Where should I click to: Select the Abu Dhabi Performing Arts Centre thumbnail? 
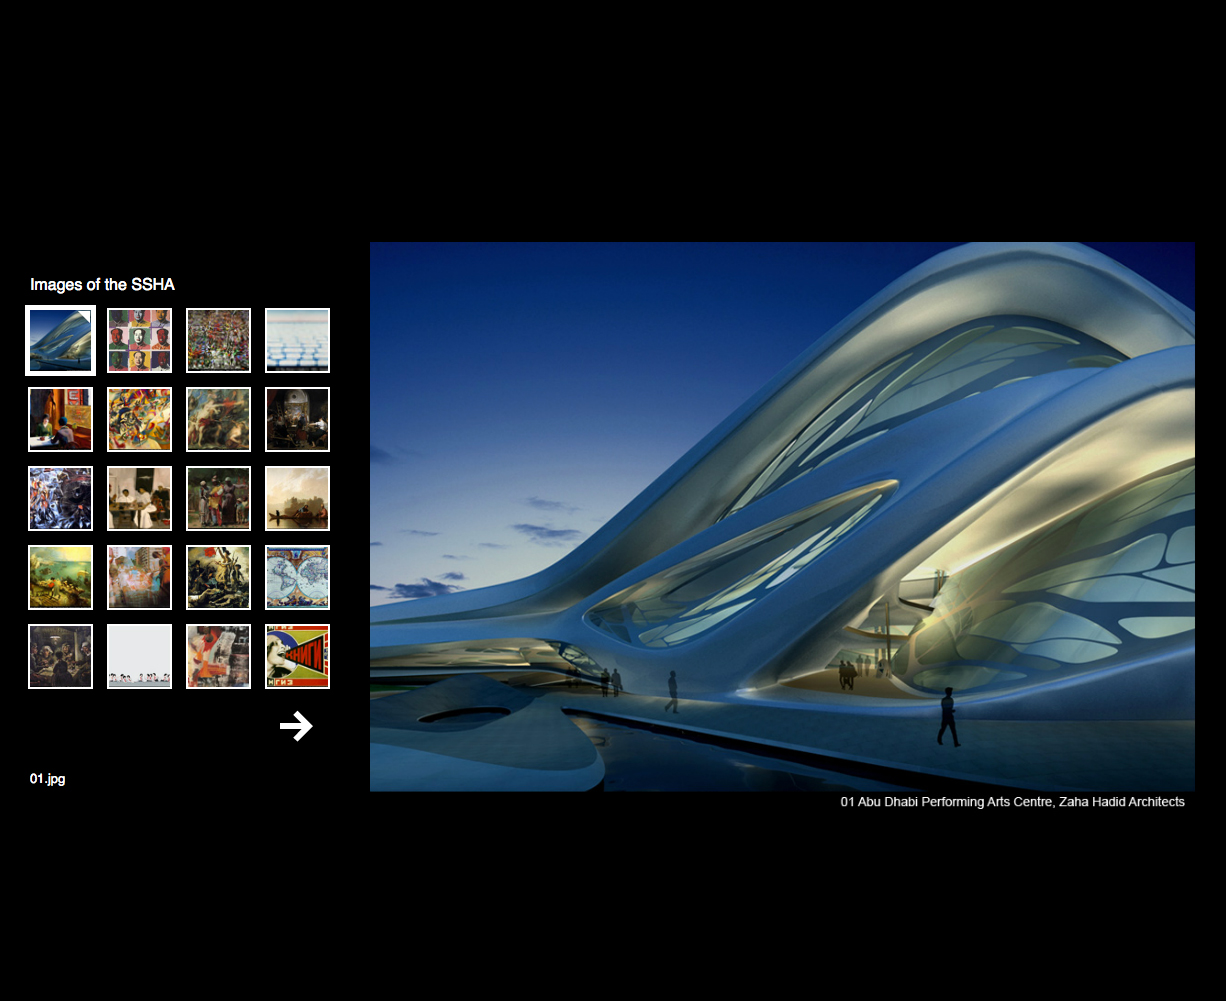(x=61, y=340)
